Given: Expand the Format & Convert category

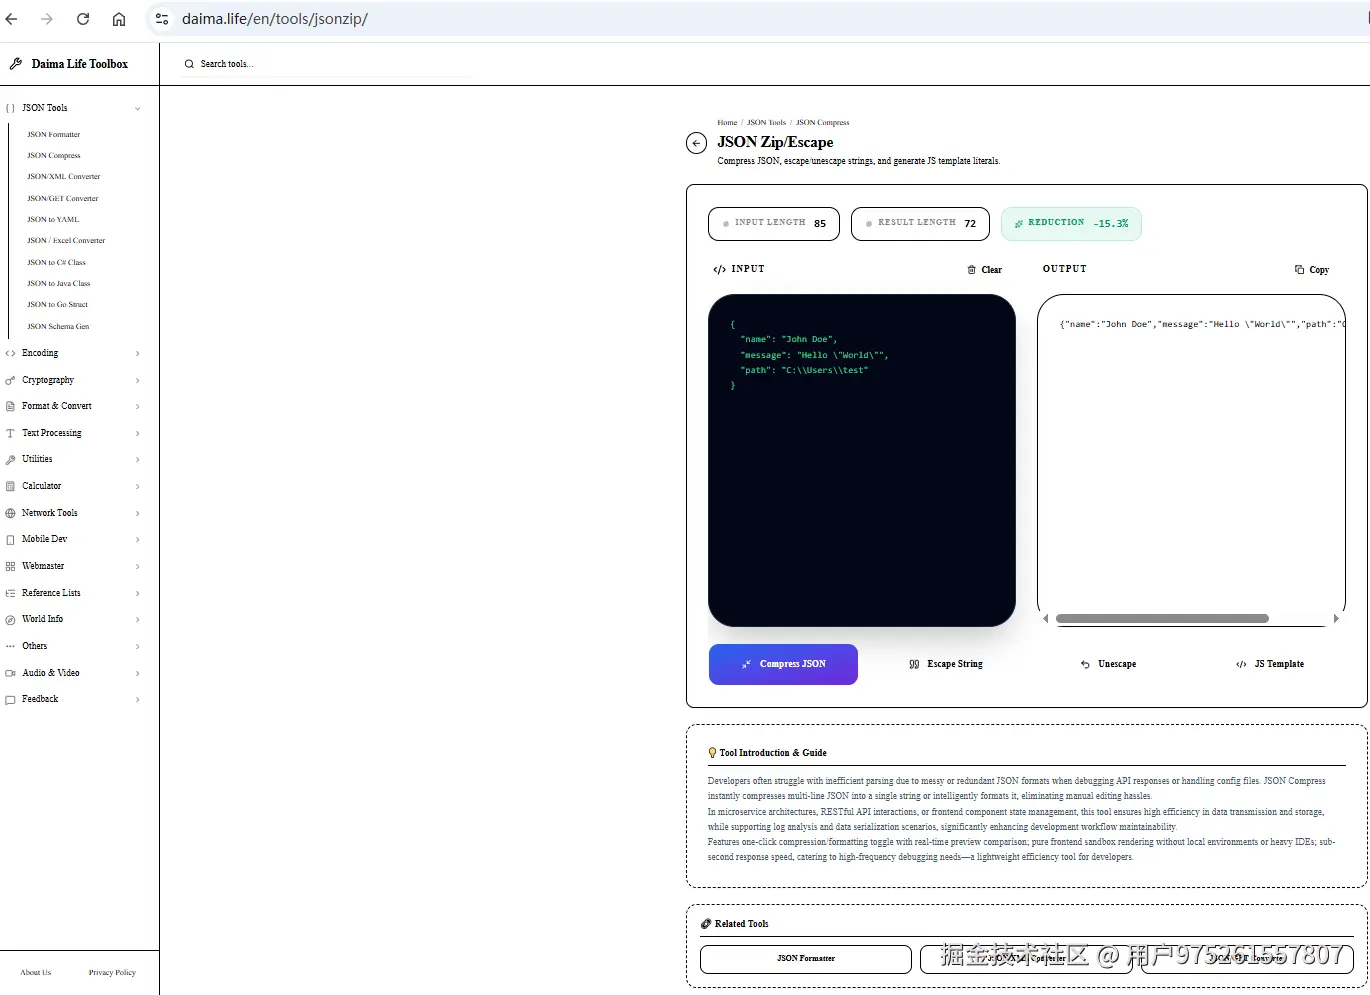Looking at the screenshot, I should tap(73, 406).
